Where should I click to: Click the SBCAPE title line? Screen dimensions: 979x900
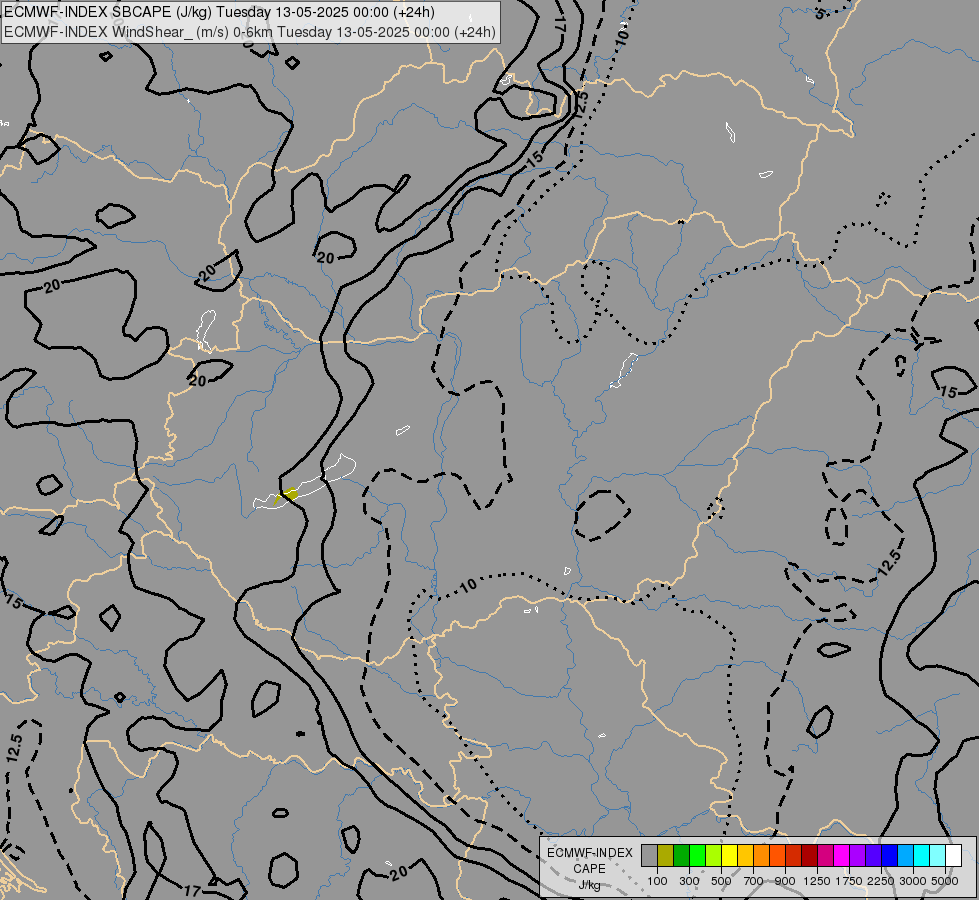[219, 12]
